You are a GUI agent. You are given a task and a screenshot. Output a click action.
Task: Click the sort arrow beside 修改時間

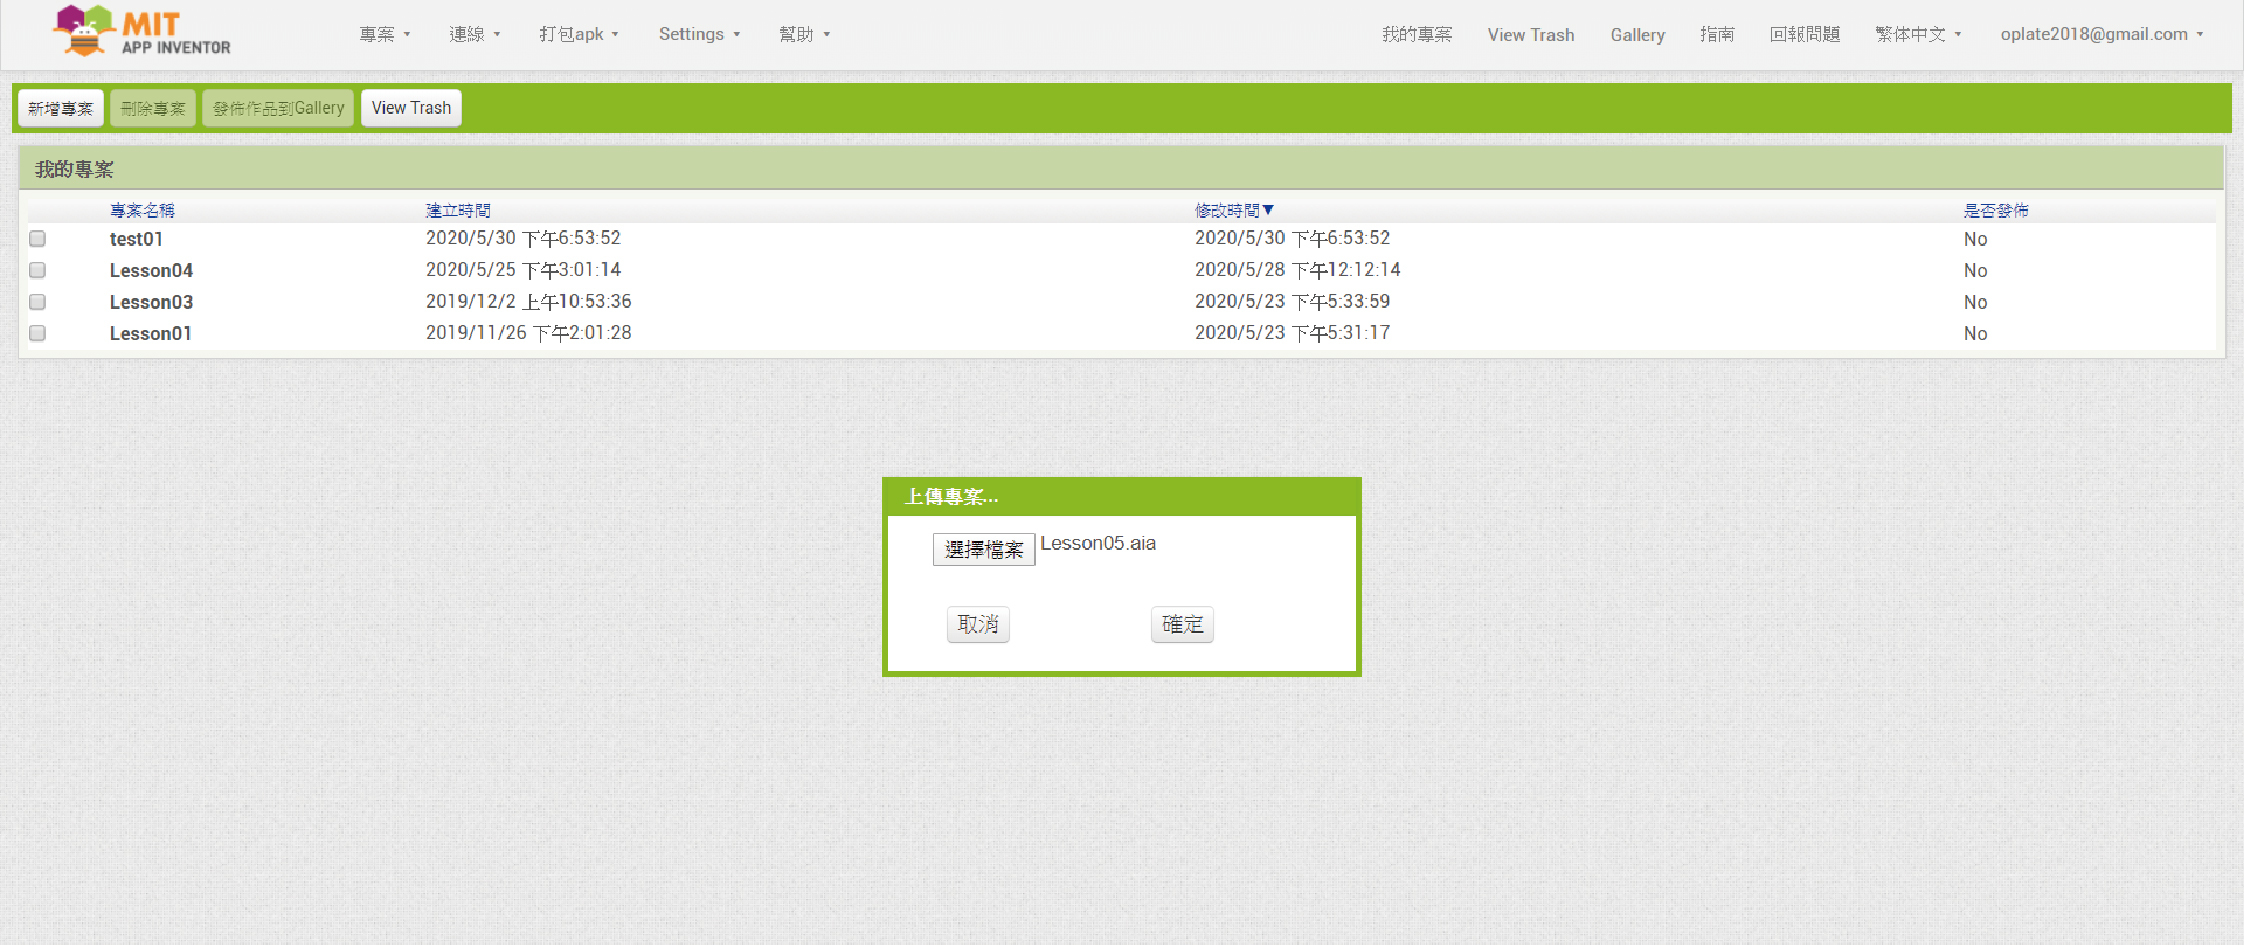point(1268,210)
